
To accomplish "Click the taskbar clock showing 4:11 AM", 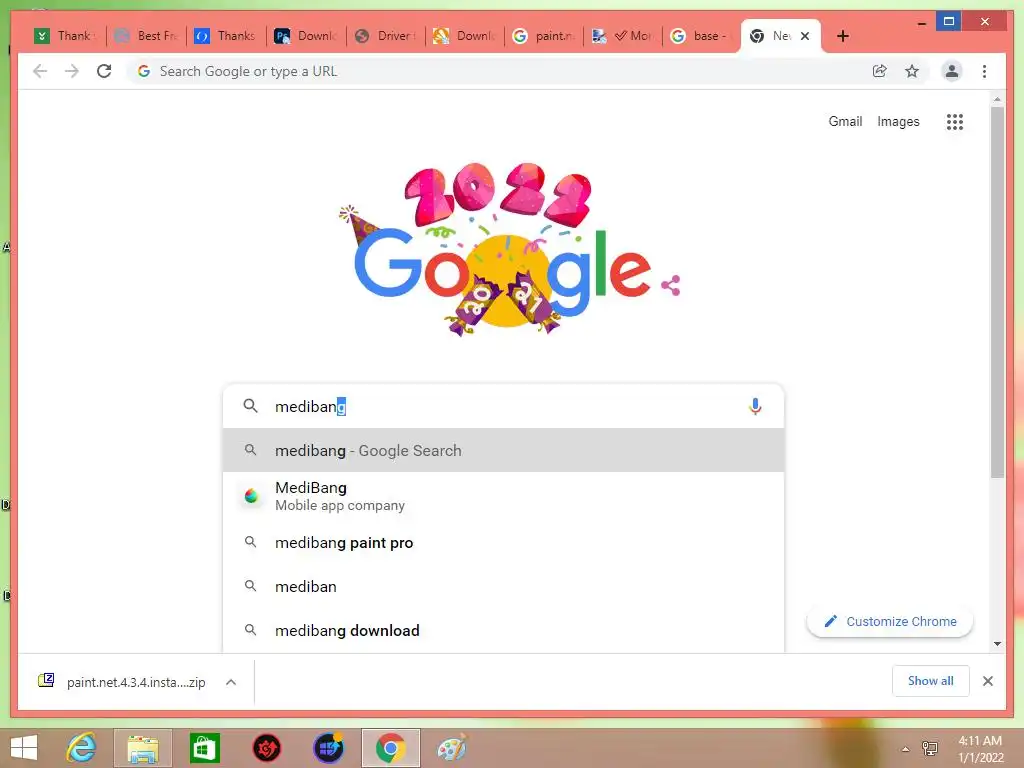I will click(x=980, y=748).
